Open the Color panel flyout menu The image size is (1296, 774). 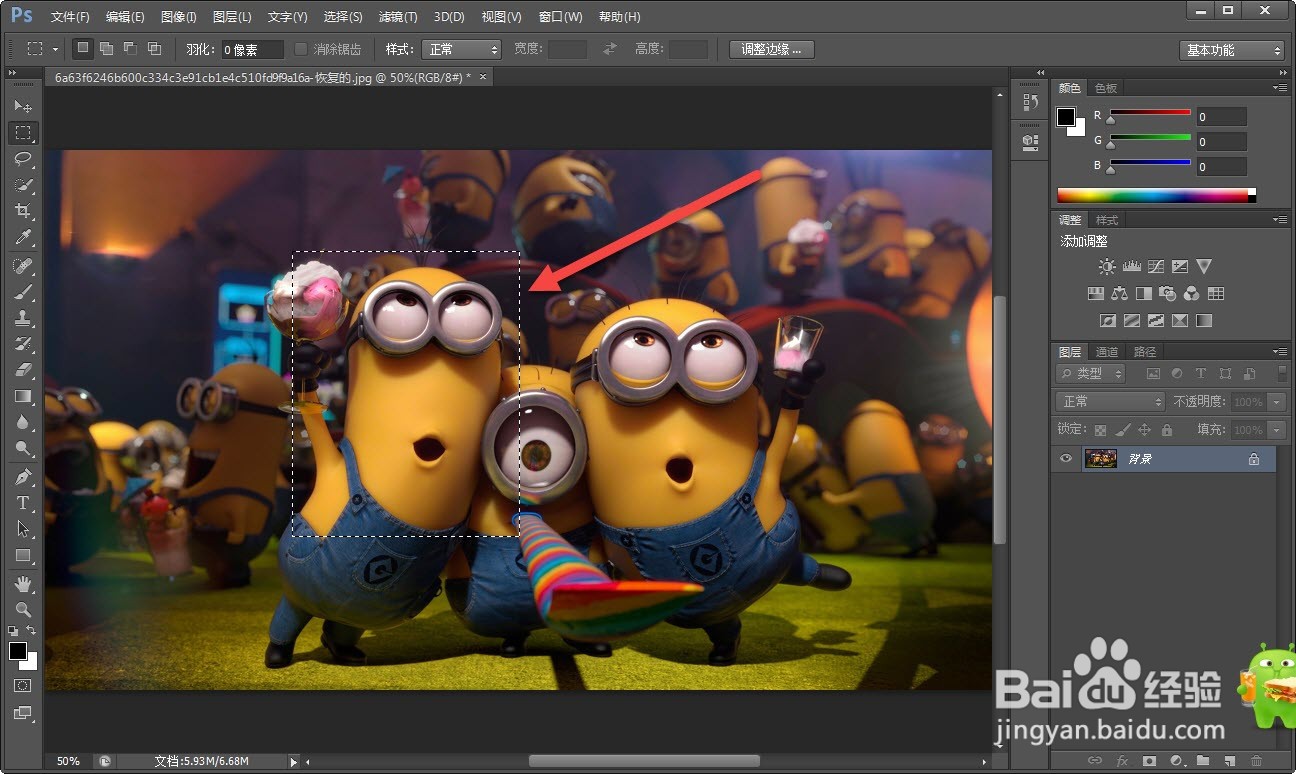(1280, 88)
